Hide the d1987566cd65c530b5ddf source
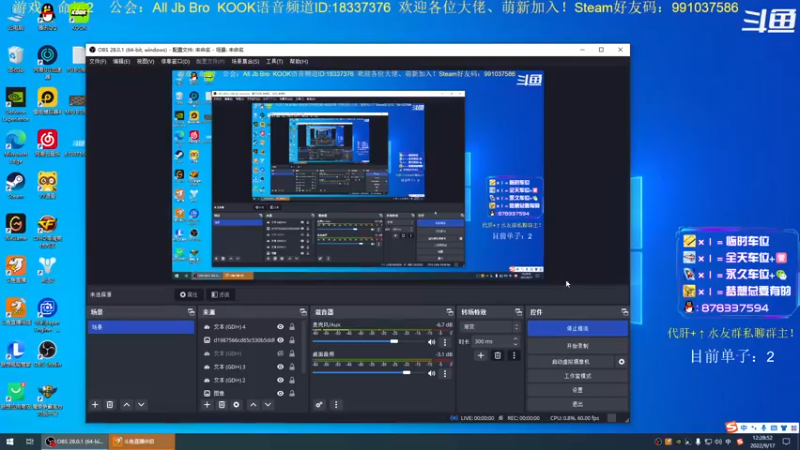Screen dimensions: 800x450 [280, 340]
